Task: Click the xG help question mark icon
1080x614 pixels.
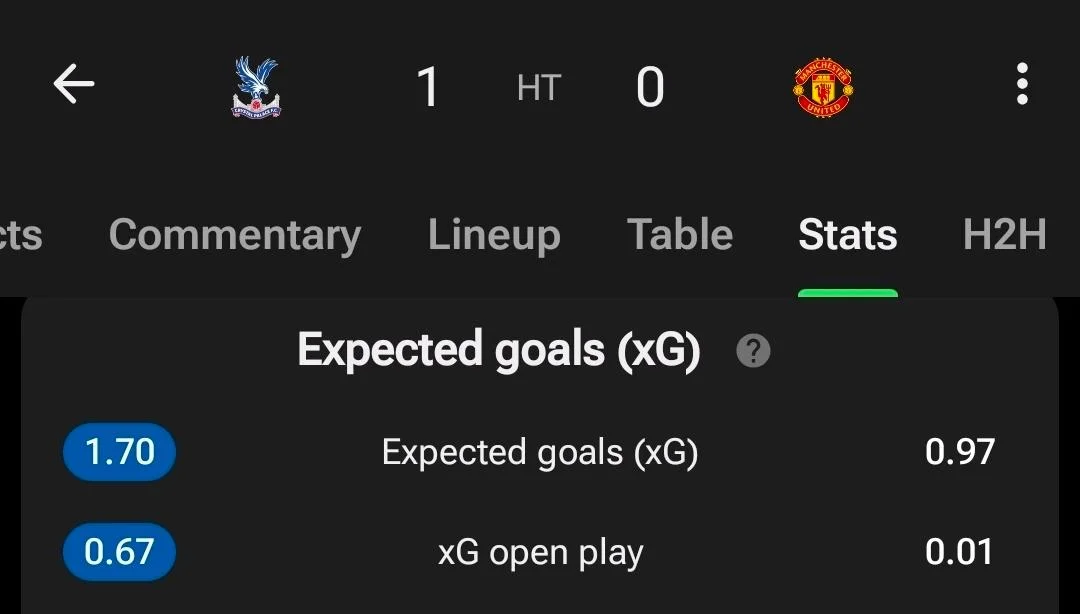Action: point(753,351)
